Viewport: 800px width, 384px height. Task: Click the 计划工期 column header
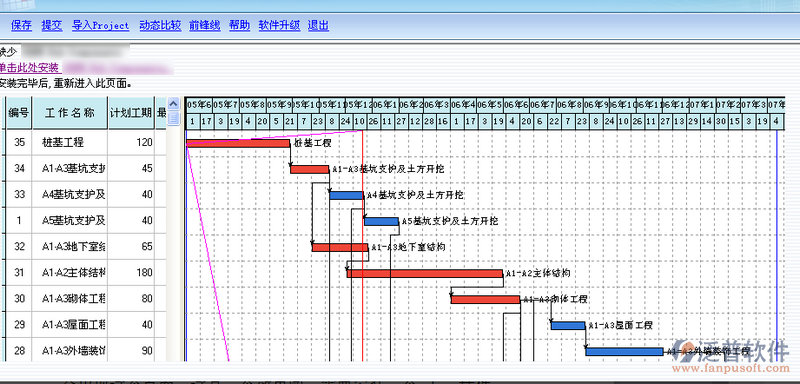coord(131,113)
